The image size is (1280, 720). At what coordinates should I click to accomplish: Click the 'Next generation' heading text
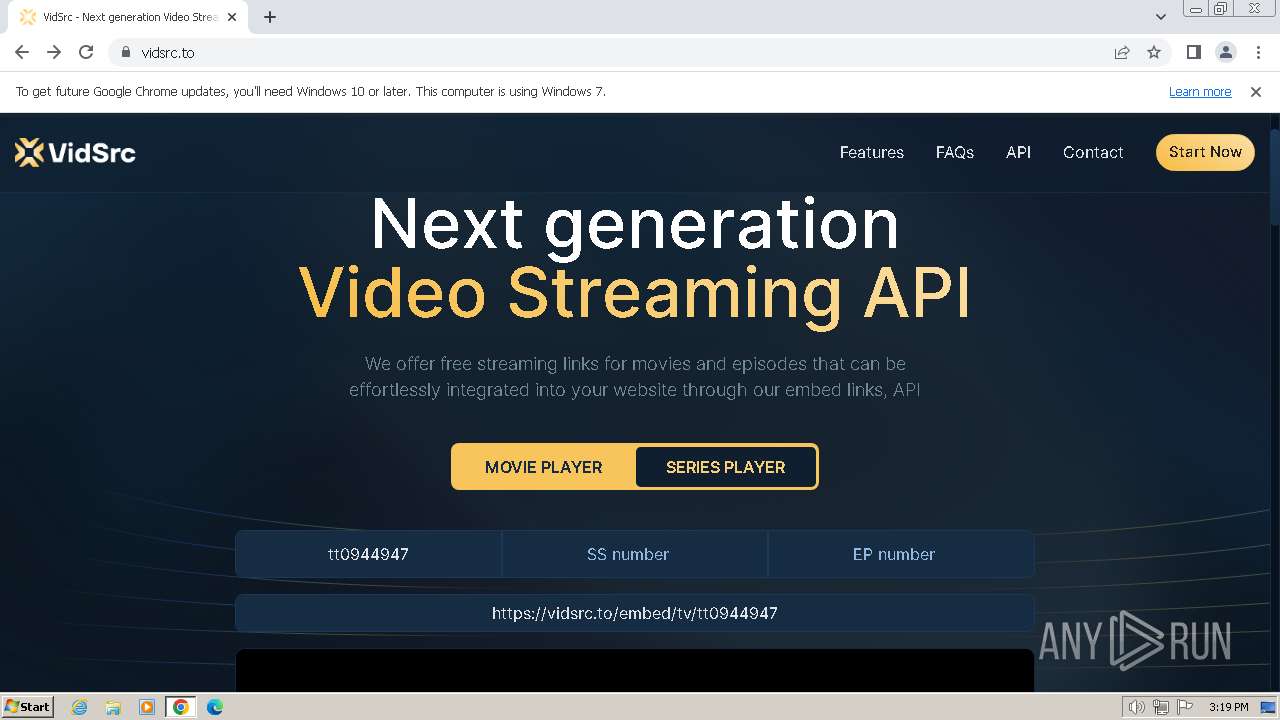tap(635, 224)
